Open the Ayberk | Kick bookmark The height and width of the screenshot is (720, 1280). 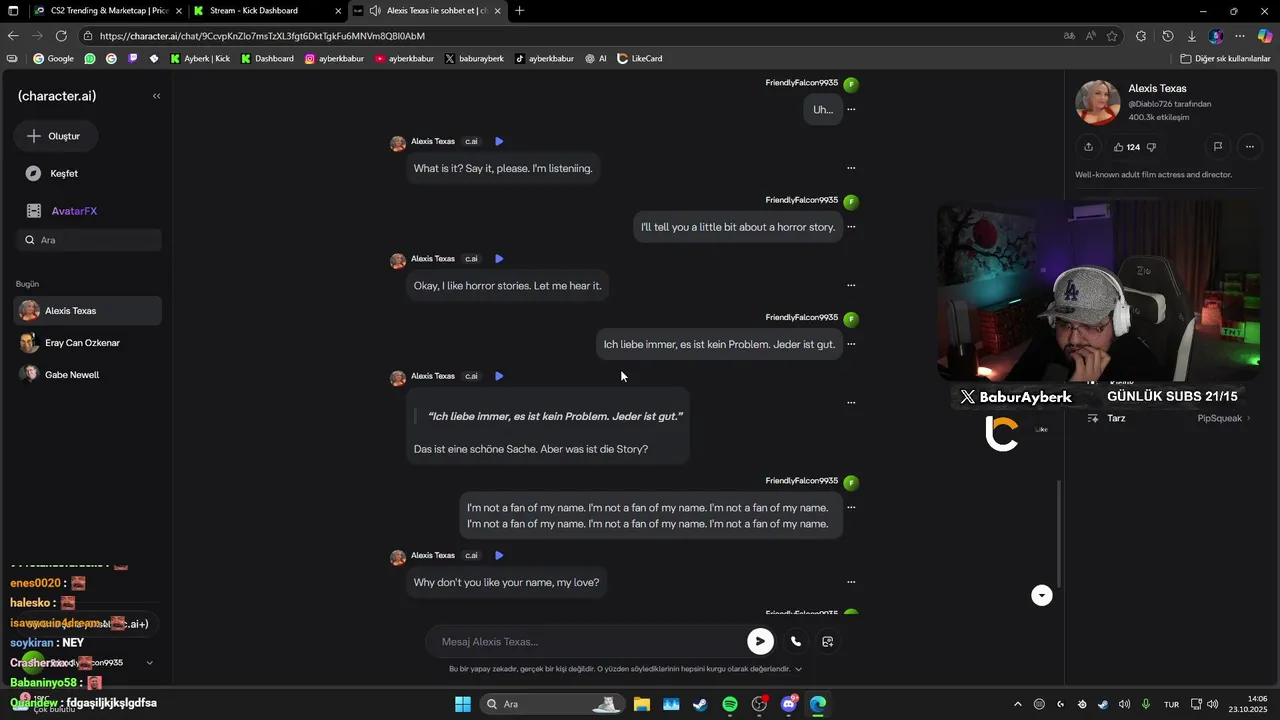[x=200, y=59]
